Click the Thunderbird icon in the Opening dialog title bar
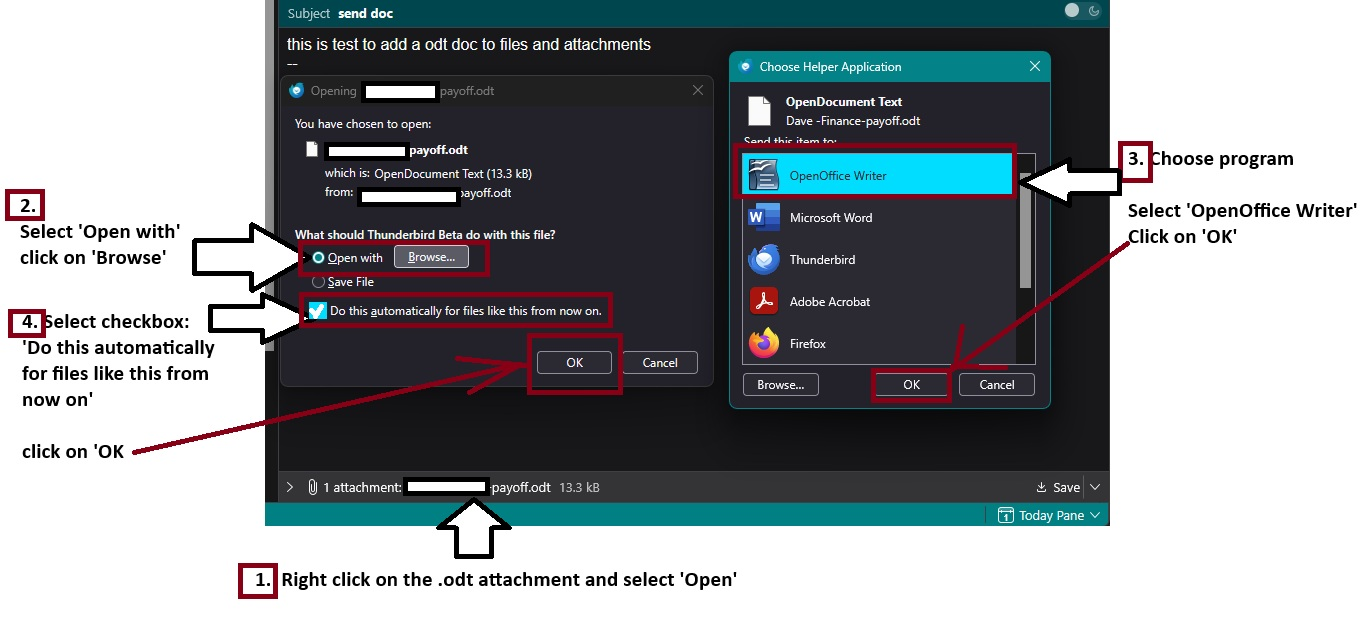This screenshot has width=1371, height=621. point(296,90)
